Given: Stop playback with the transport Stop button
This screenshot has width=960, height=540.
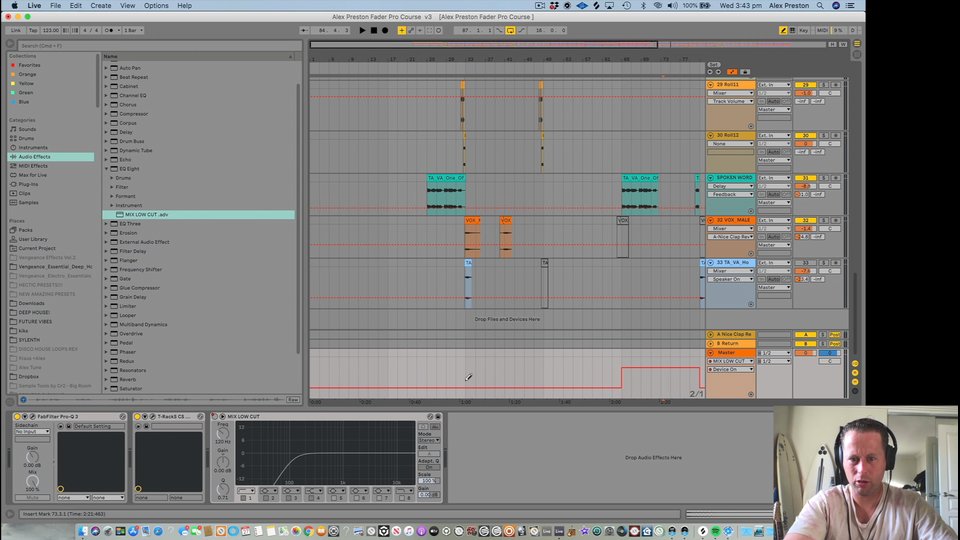Looking at the screenshot, I should click(373, 30).
